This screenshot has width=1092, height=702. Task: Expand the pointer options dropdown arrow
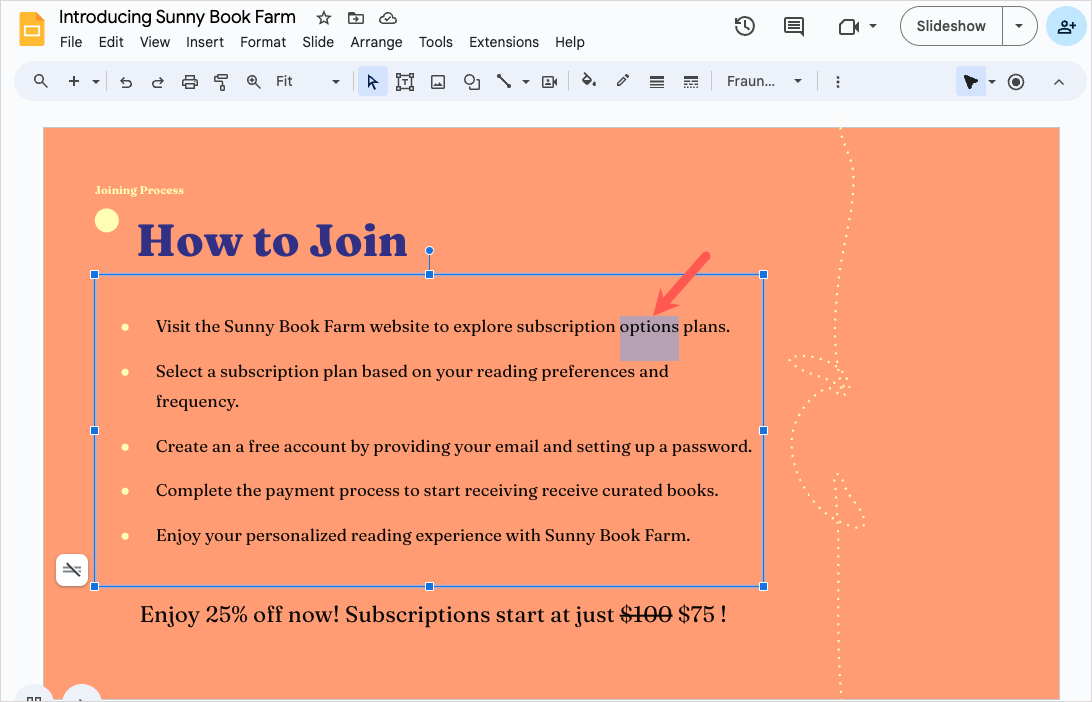click(992, 82)
